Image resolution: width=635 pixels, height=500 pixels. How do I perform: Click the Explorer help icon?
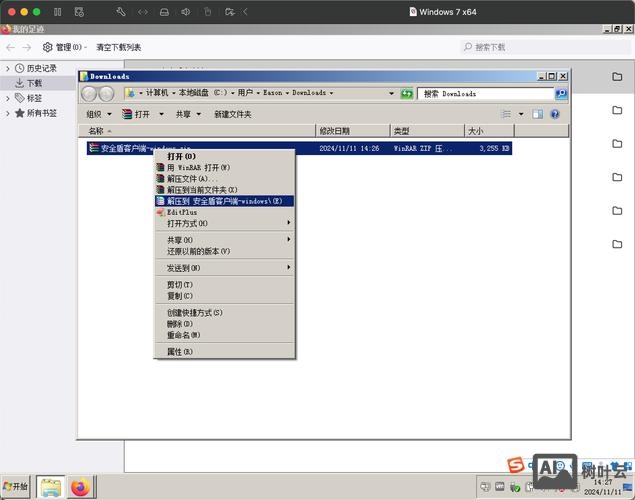(x=555, y=114)
